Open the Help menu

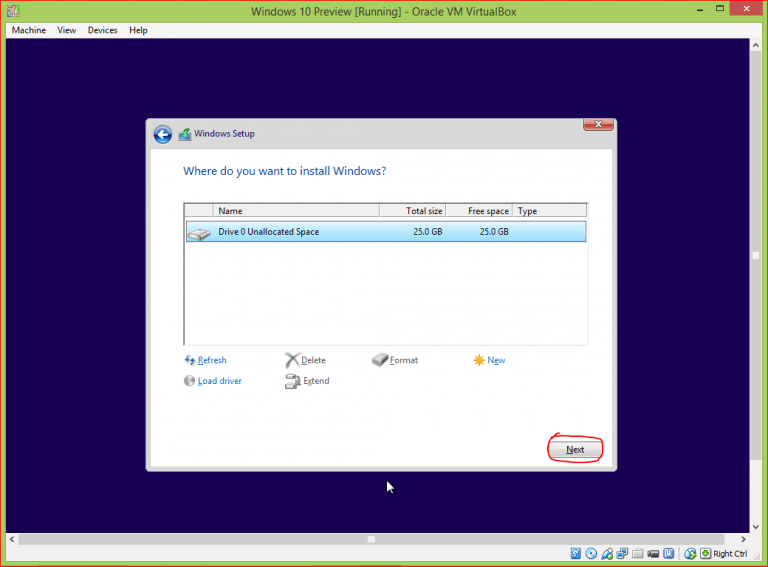click(138, 30)
